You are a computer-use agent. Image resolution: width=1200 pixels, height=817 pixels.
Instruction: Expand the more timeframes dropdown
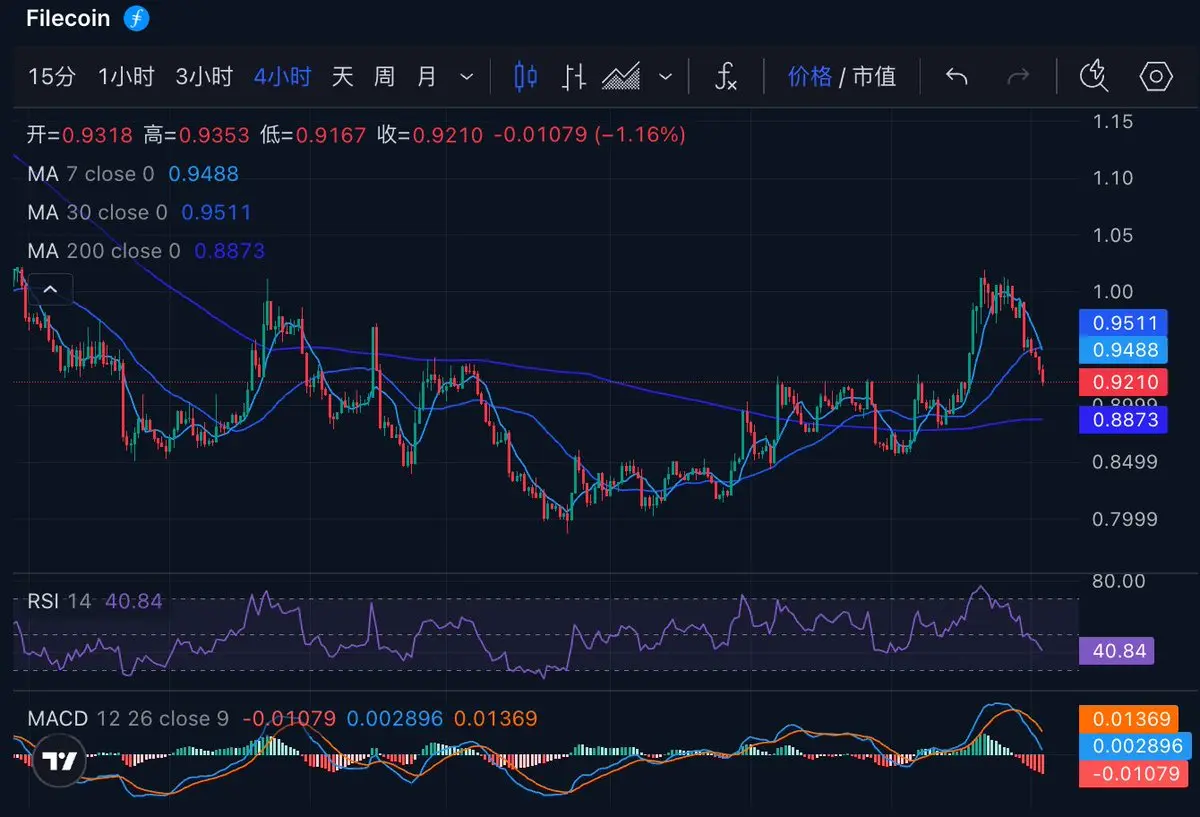[466, 77]
